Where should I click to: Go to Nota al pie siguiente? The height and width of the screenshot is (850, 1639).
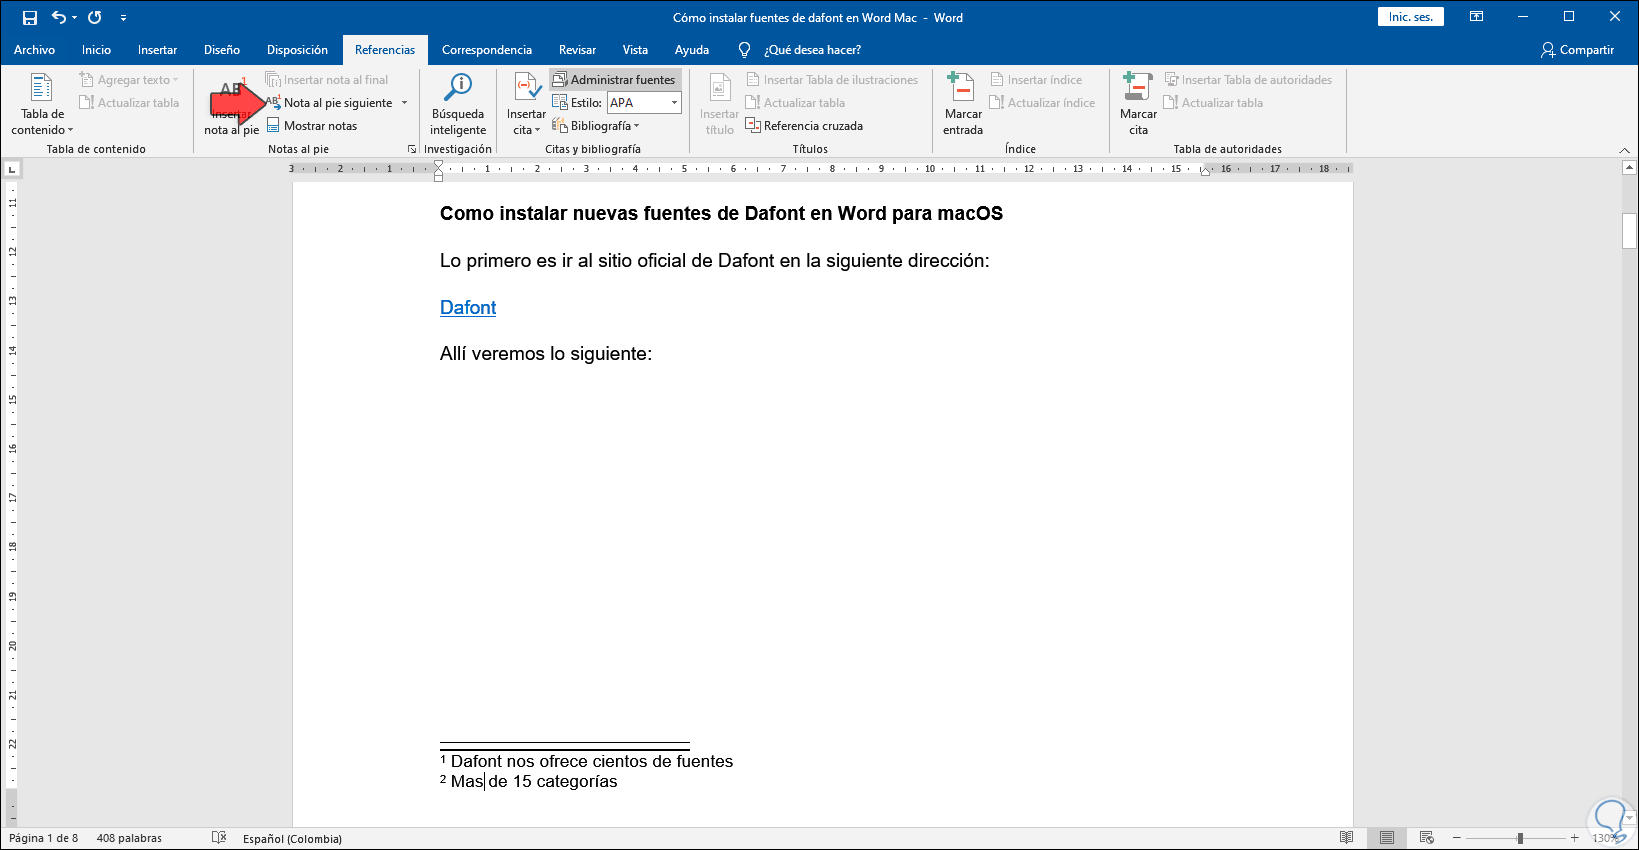coord(331,103)
